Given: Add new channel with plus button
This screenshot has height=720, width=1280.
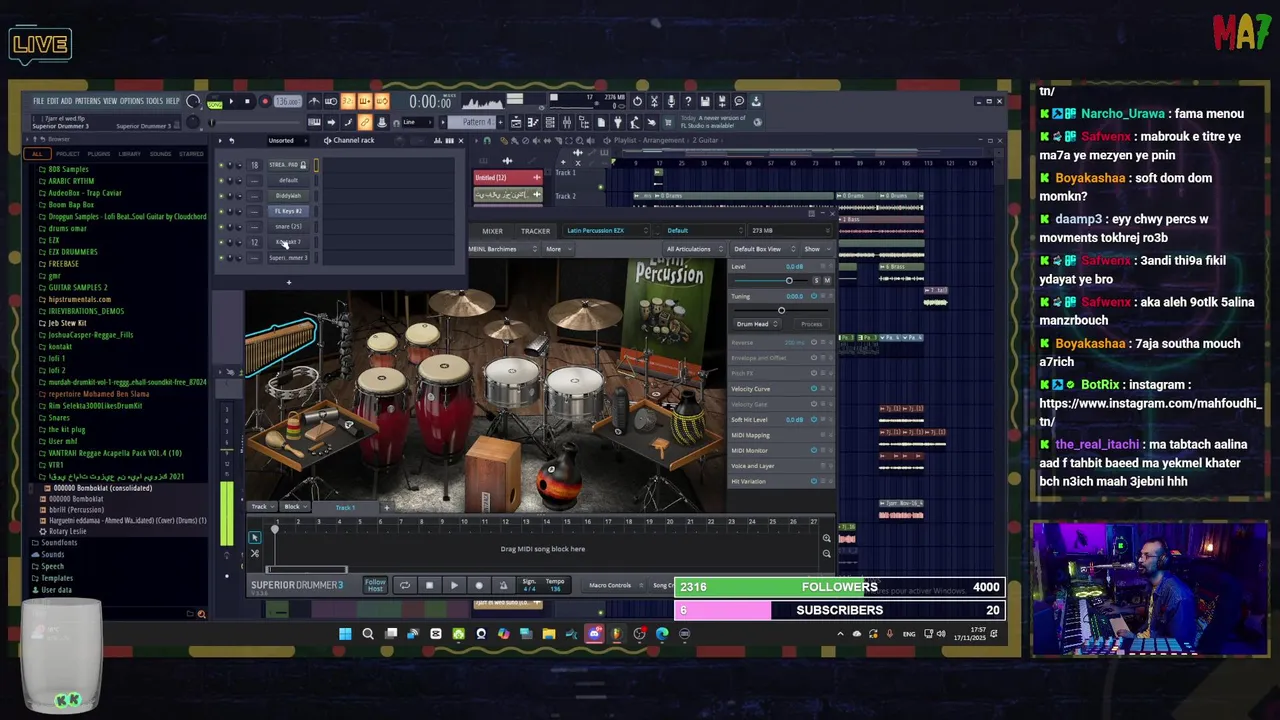Looking at the screenshot, I should pos(289,282).
